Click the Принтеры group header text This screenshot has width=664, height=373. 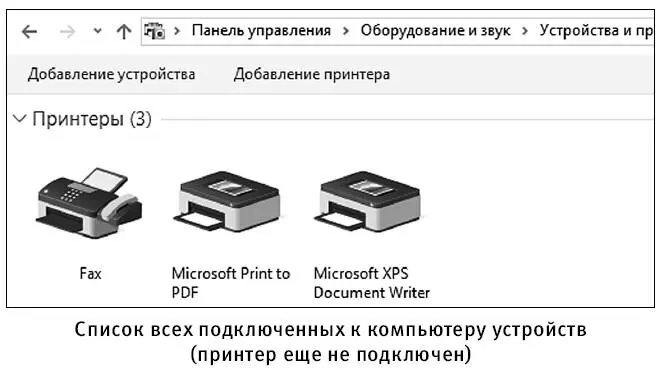pos(92,119)
